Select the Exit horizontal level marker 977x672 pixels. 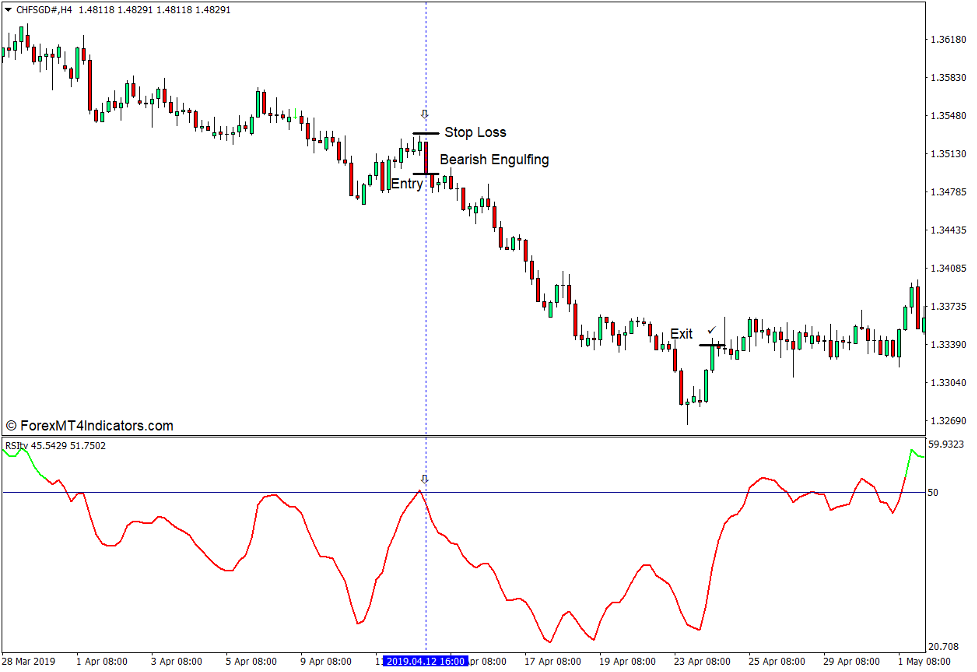click(712, 345)
